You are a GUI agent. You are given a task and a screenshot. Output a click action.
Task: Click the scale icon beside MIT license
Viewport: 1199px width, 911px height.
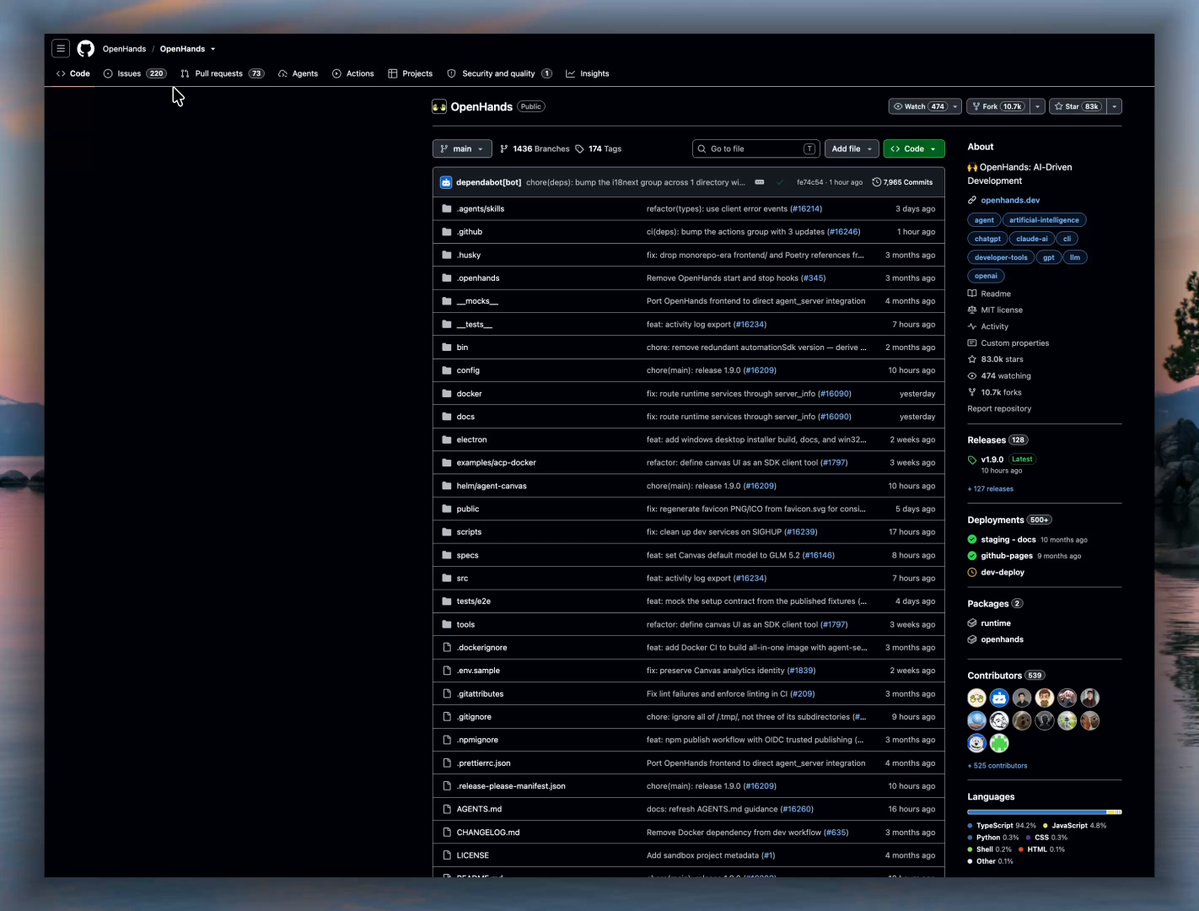click(972, 310)
